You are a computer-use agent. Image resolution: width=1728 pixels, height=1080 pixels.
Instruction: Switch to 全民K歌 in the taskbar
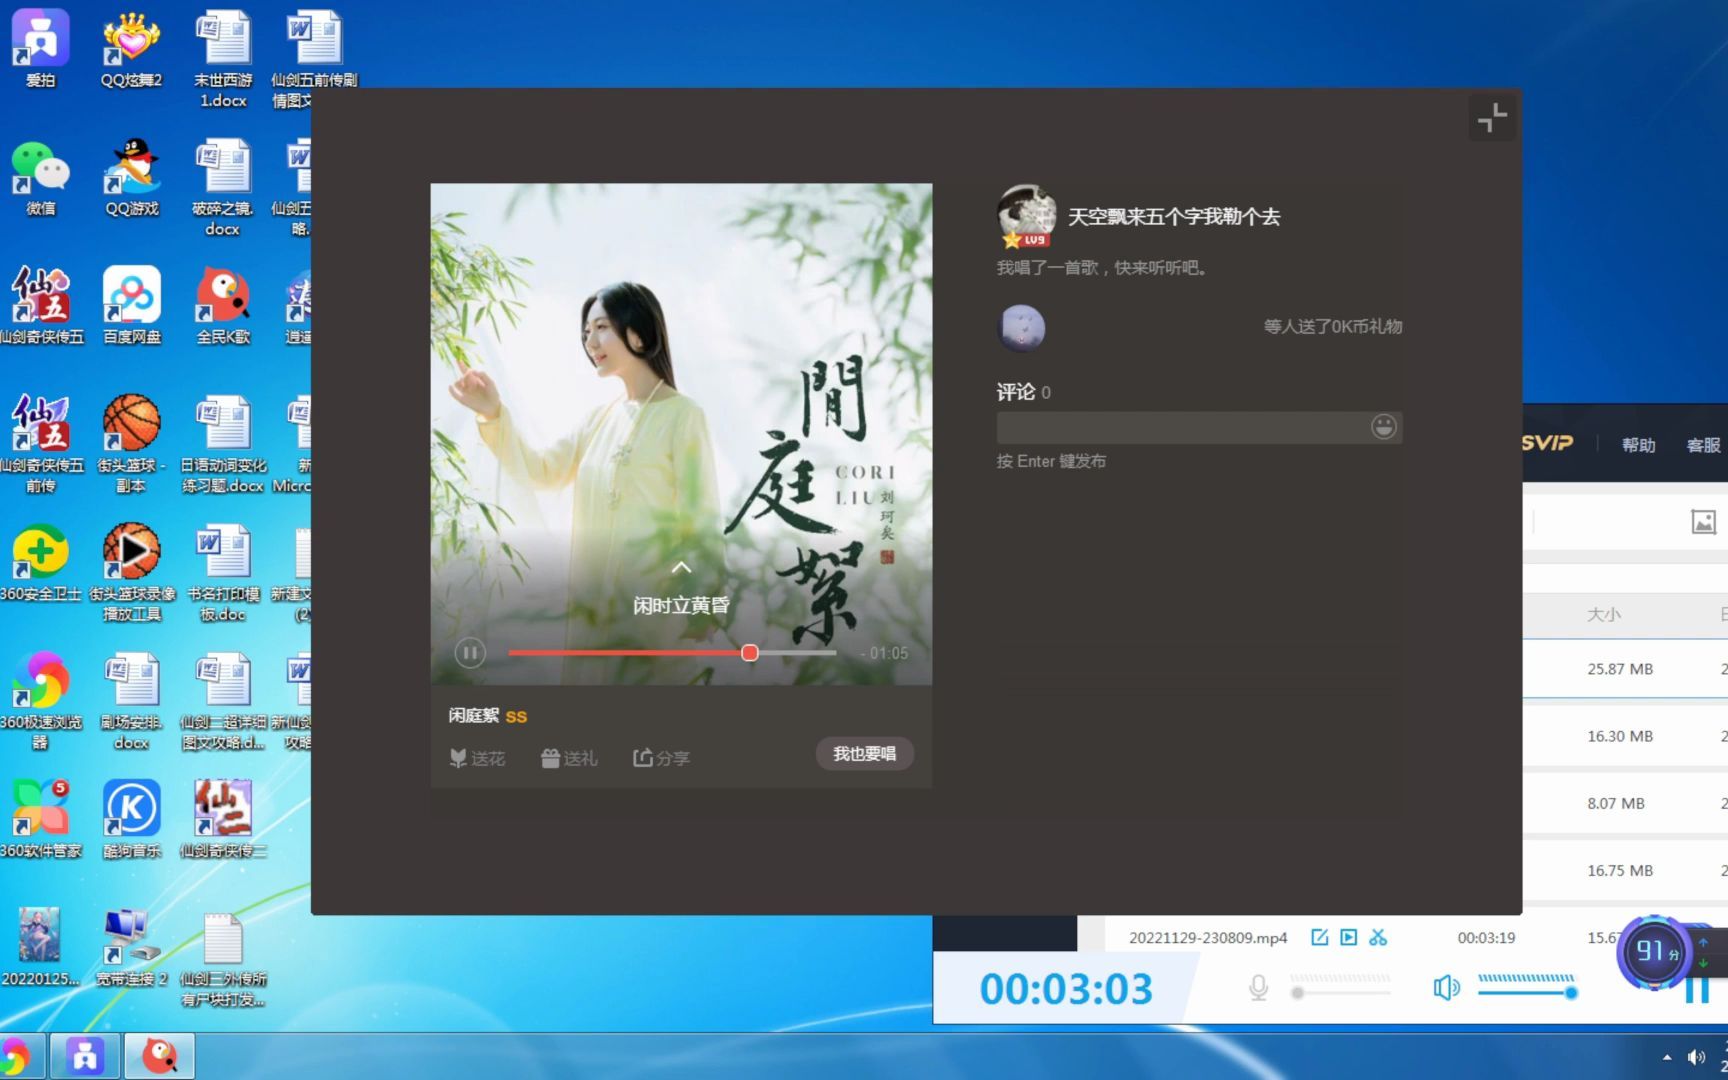coord(159,1056)
